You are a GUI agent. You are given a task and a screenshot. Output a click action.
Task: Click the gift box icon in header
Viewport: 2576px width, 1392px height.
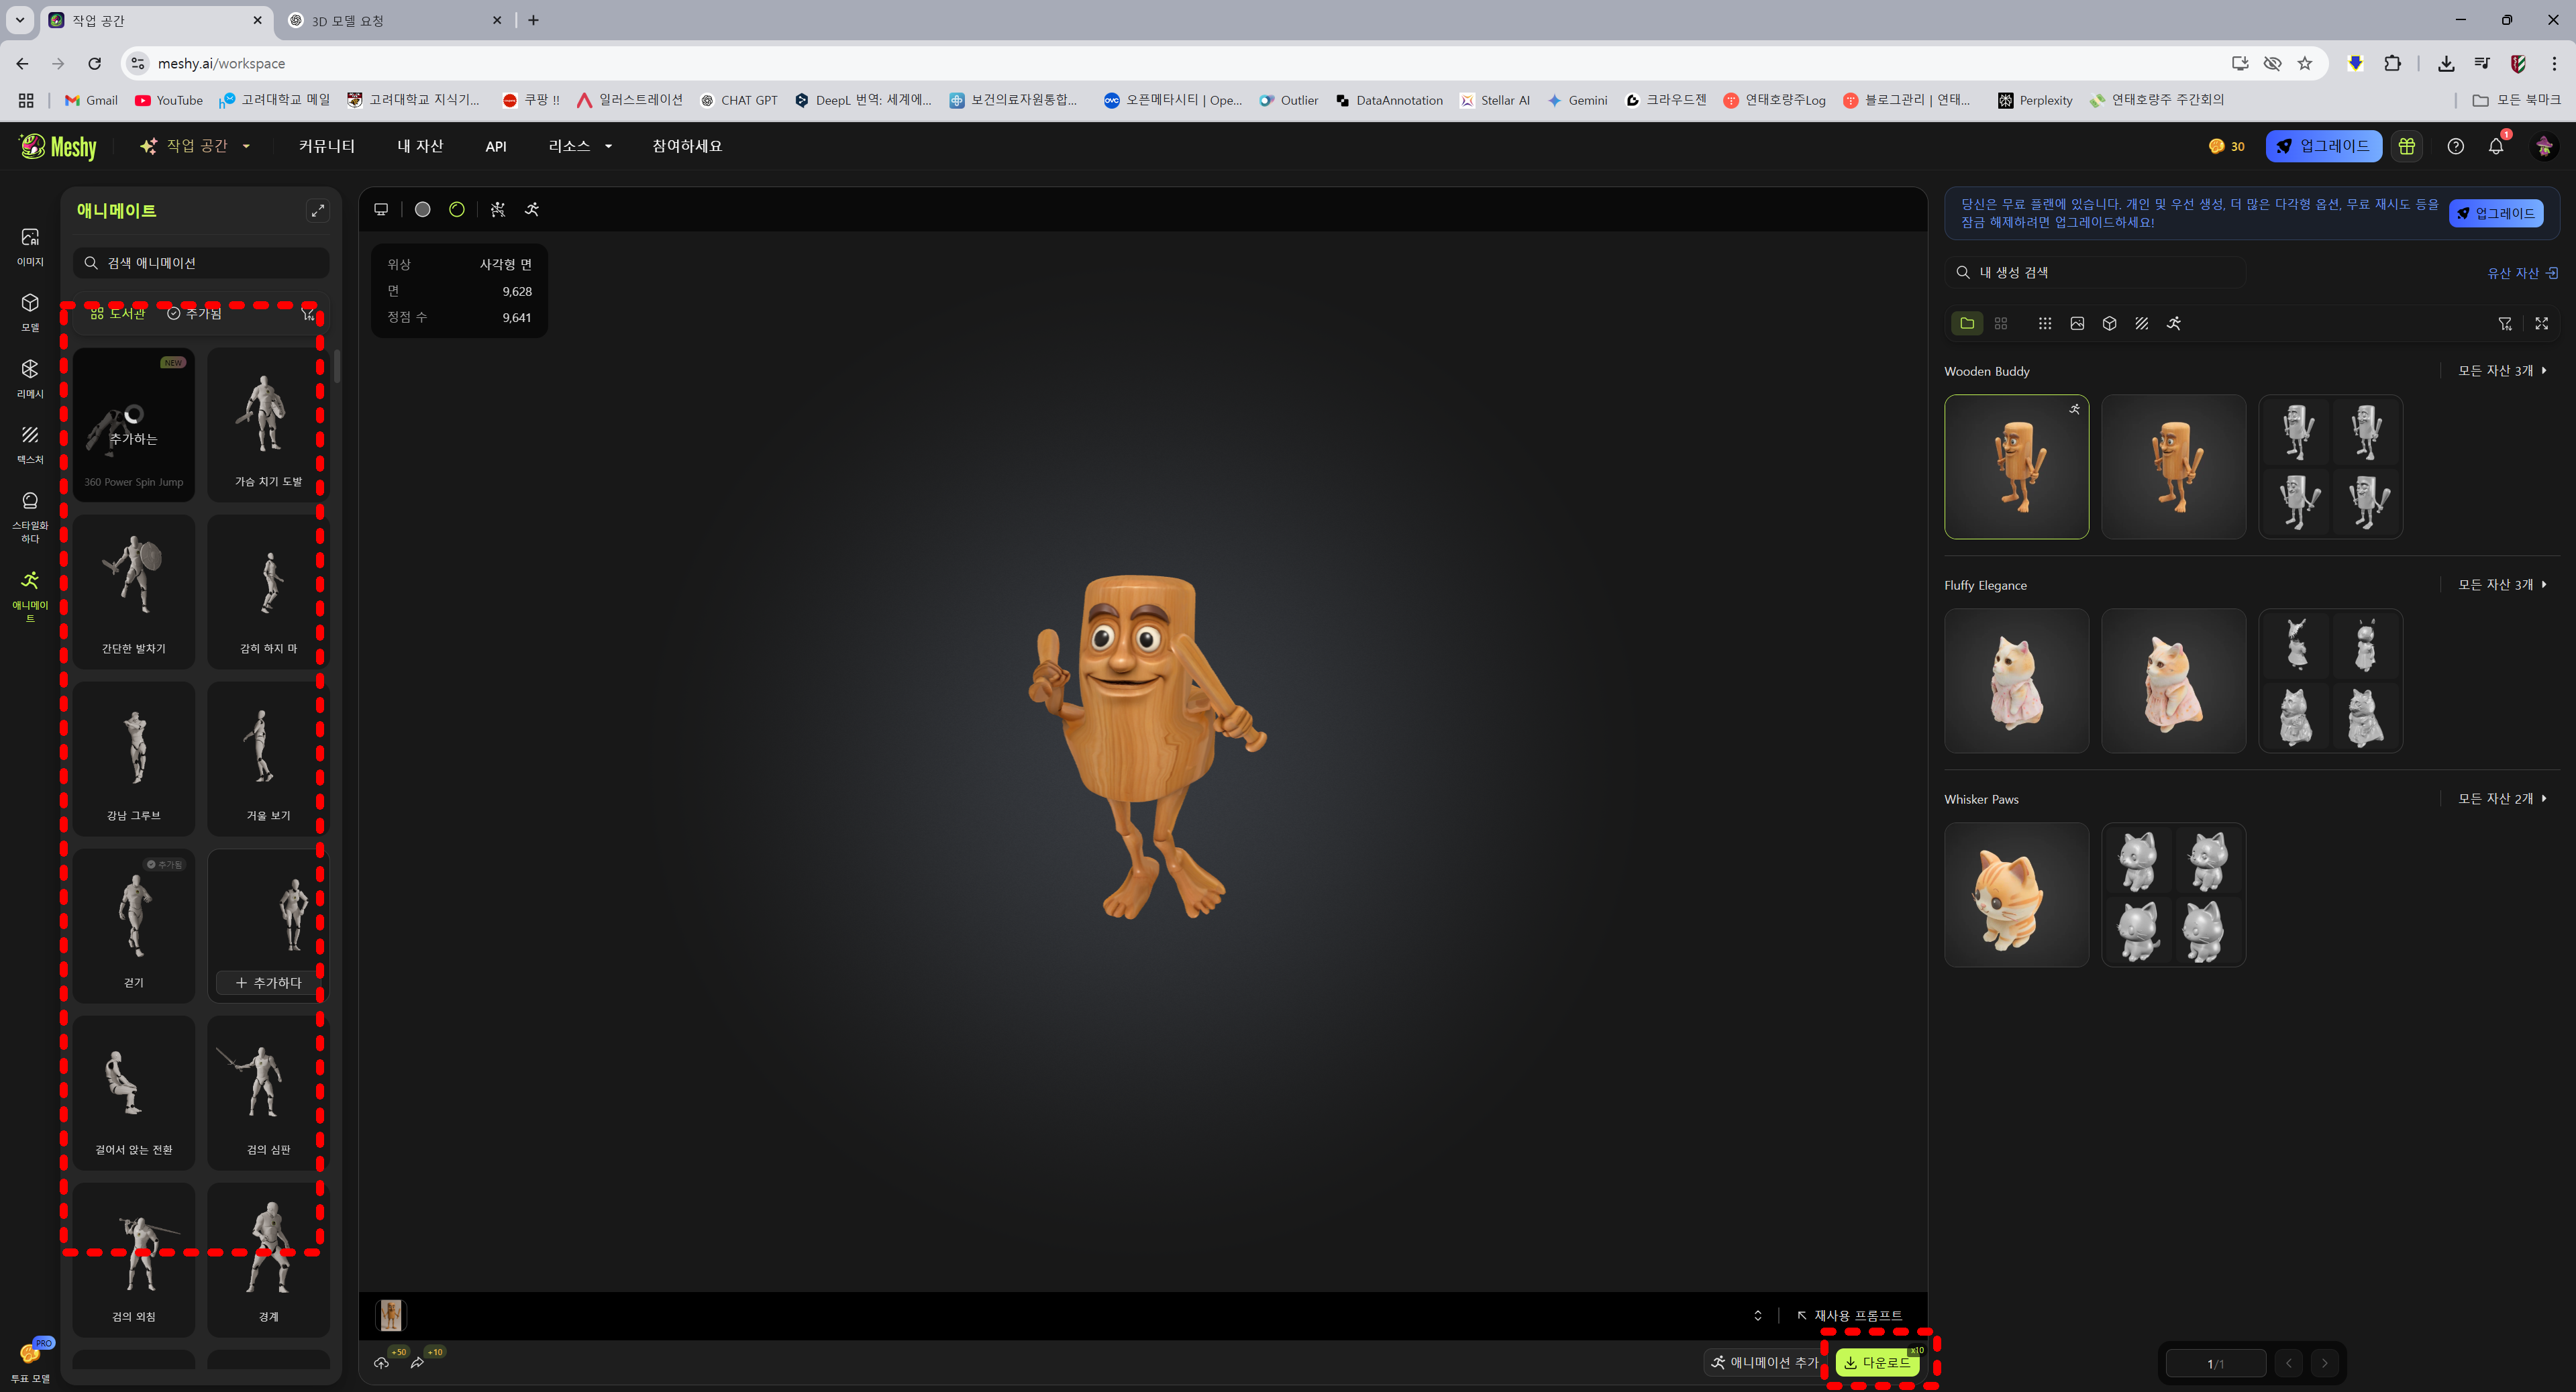point(2407,146)
